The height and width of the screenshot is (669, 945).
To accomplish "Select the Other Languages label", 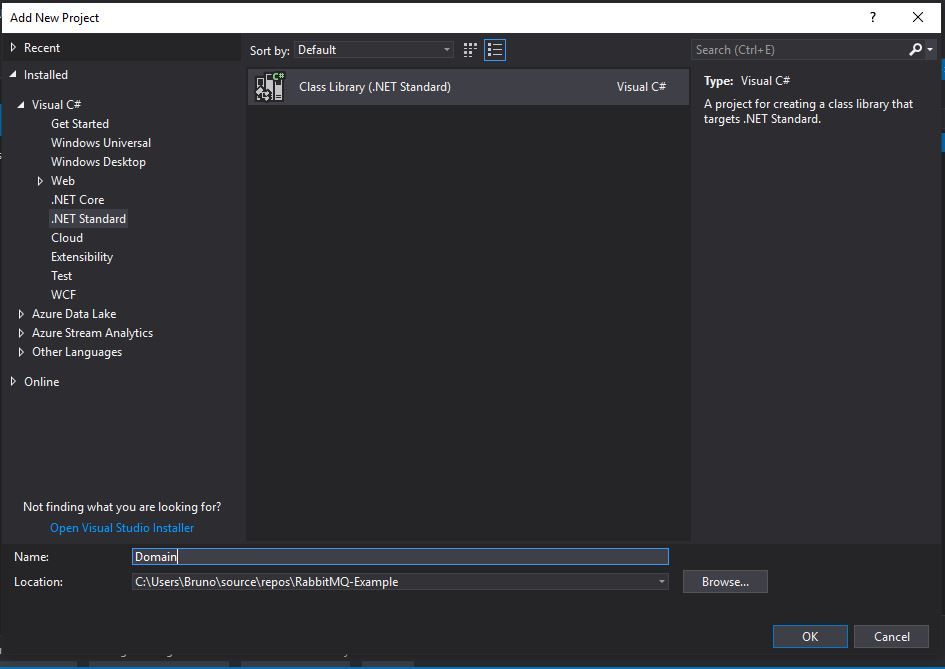I will click(77, 352).
